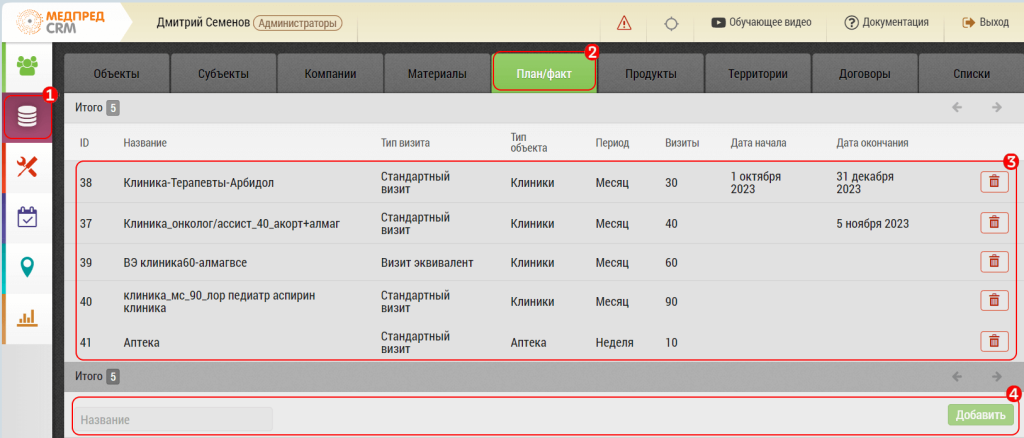This screenshot has height=438, width=1024.
Task: Delete the Клиника-Терапевты-Арбидол row
Action: point(993,182)
